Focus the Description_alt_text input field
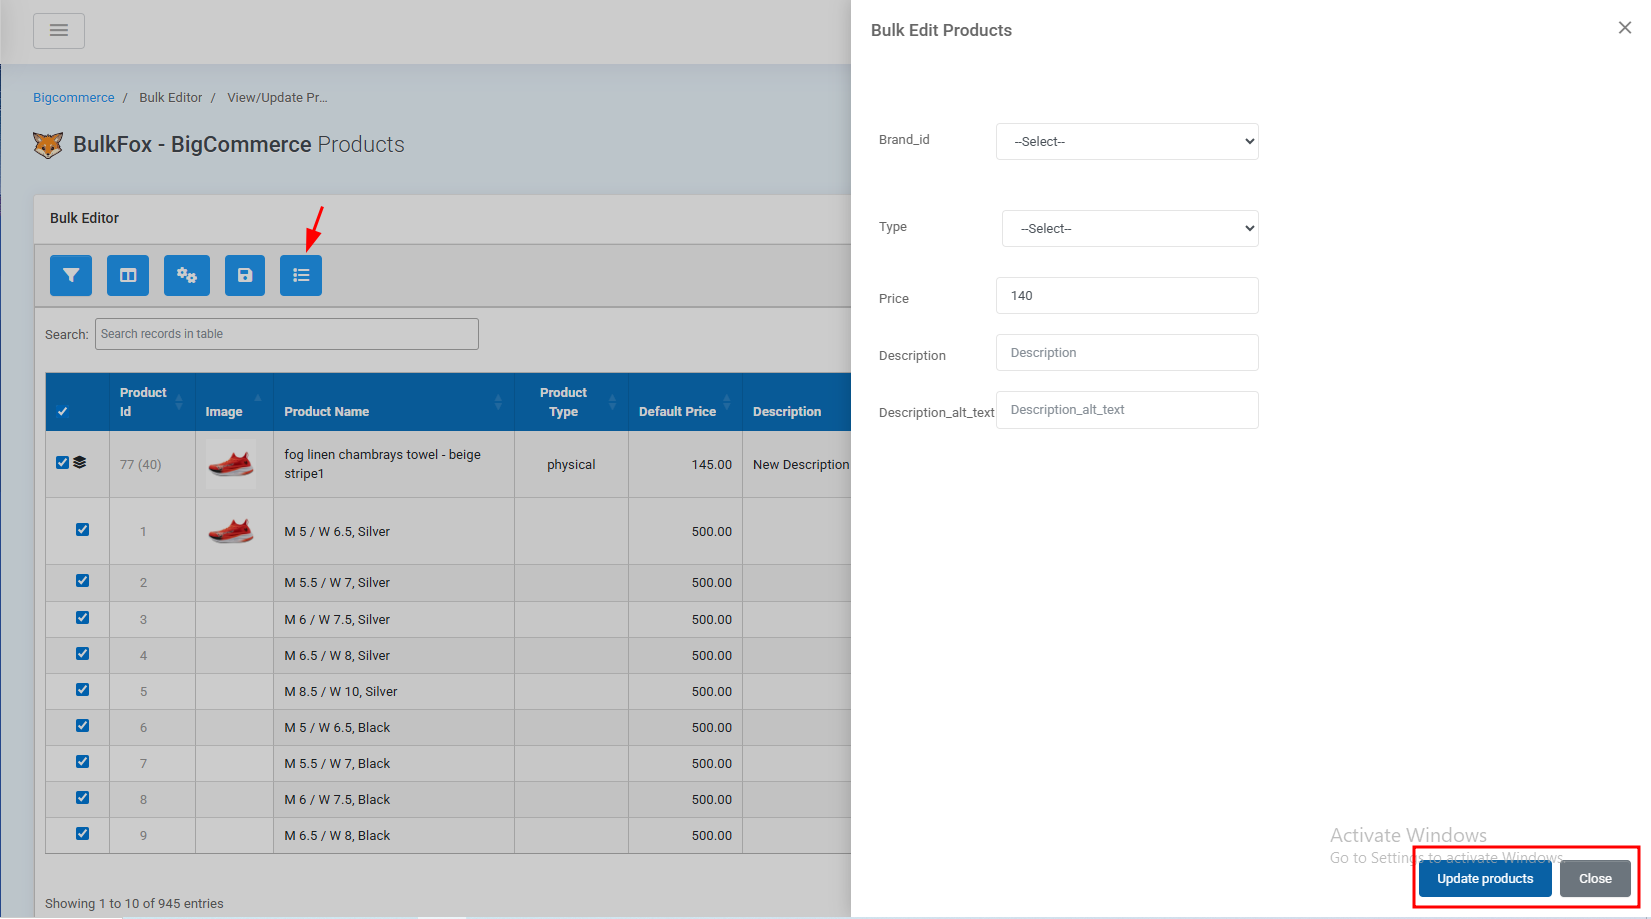The width and height of the screenshot is (1651, 919). tap(1127, 410)
